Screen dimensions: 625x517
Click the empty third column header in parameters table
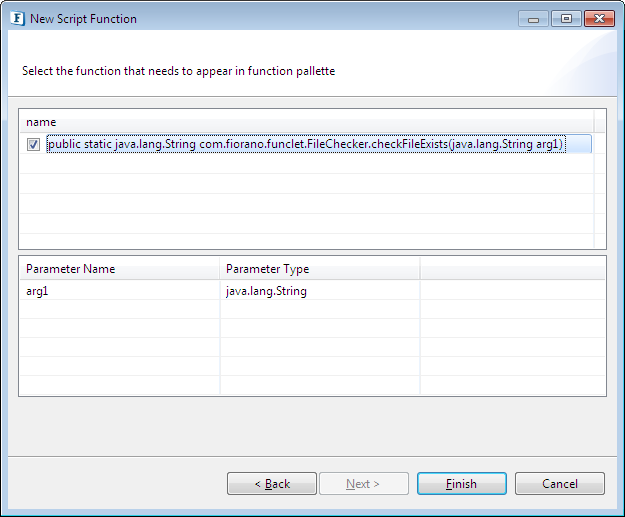[513, 269]
